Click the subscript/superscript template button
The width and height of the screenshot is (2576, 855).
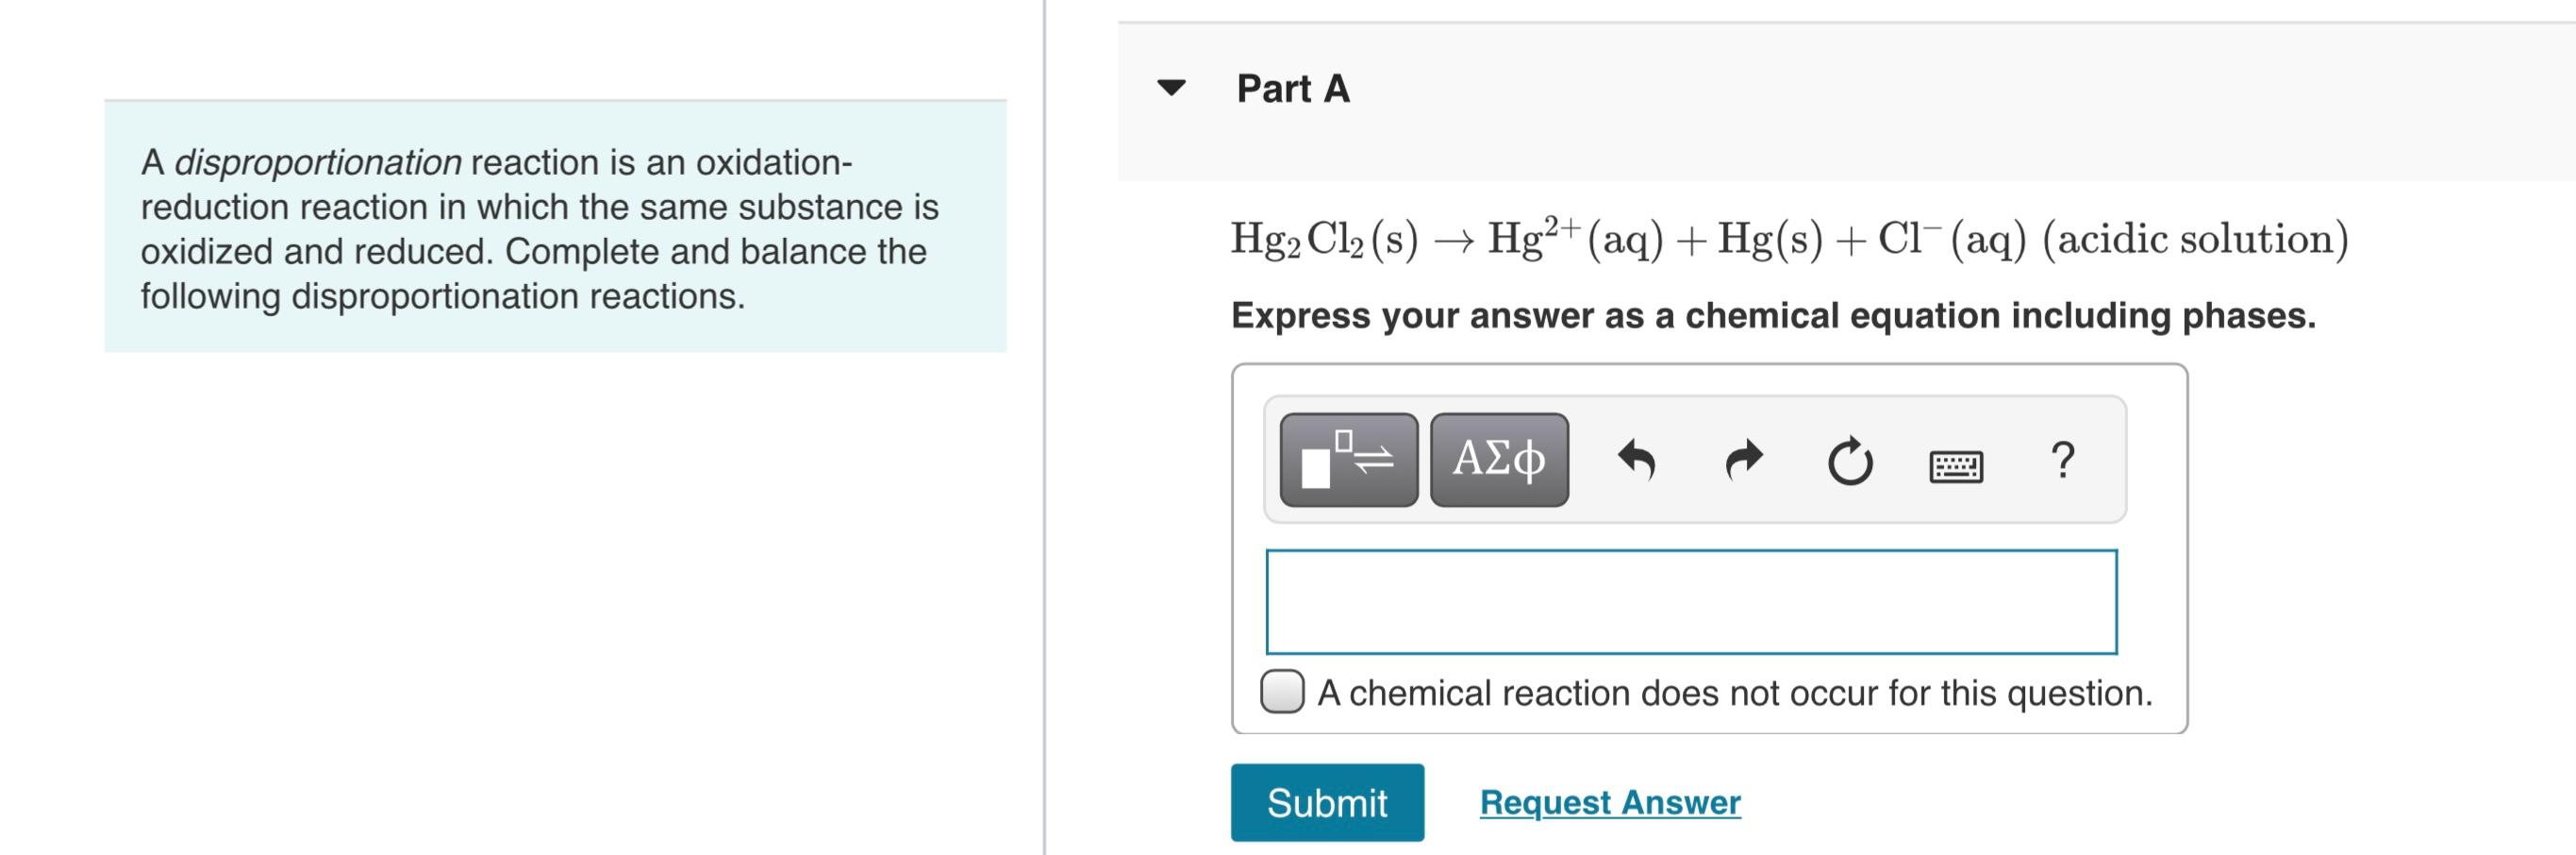[x=1349, y=461]
